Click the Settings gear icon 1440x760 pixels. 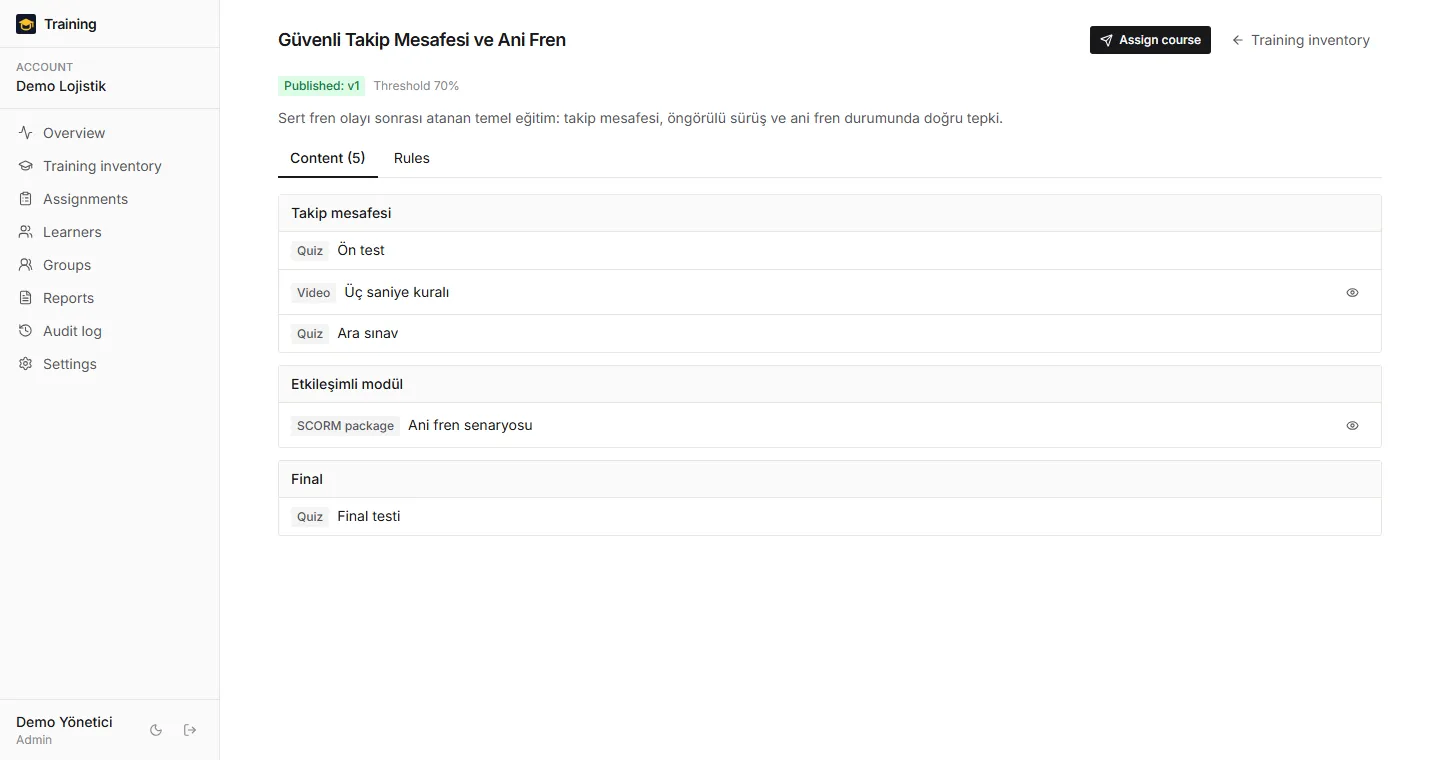click(26, 364)
